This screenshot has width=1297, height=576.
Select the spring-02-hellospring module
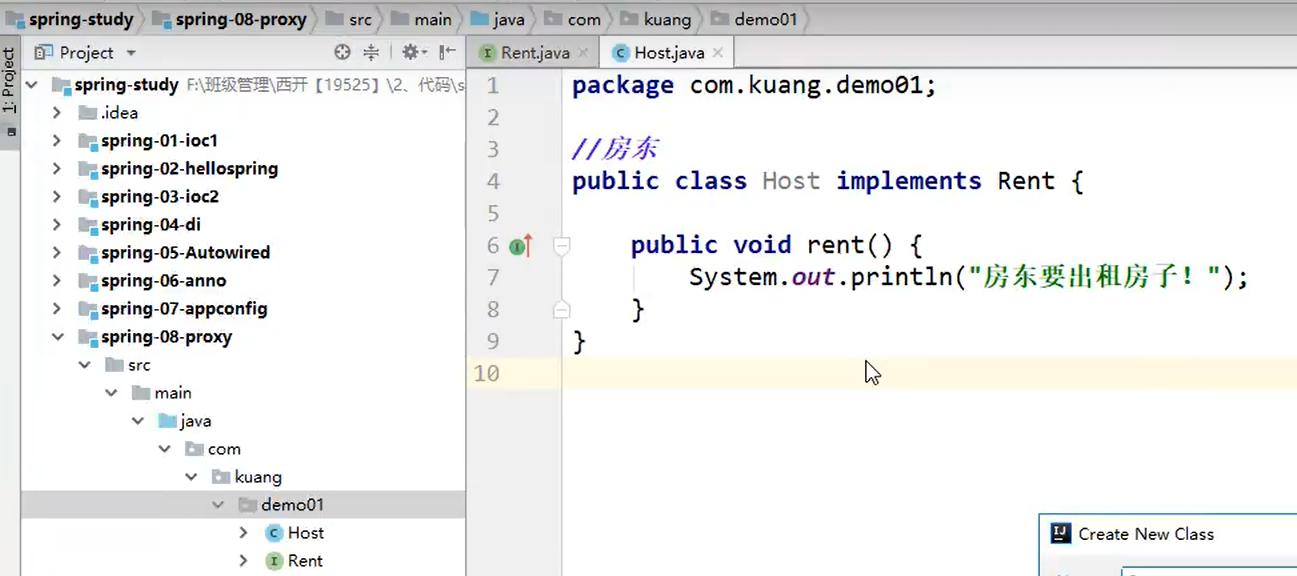[x=189, y=169]
